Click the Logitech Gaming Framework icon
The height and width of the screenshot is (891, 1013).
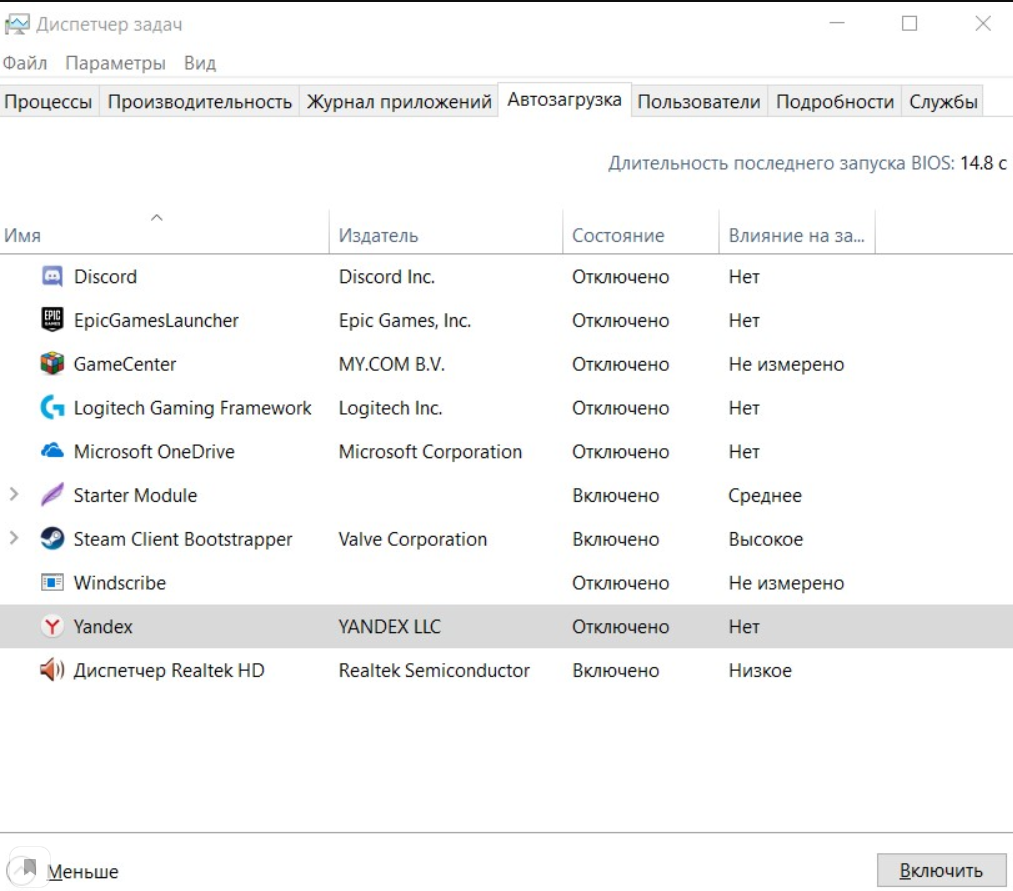(x=52, y=408)
